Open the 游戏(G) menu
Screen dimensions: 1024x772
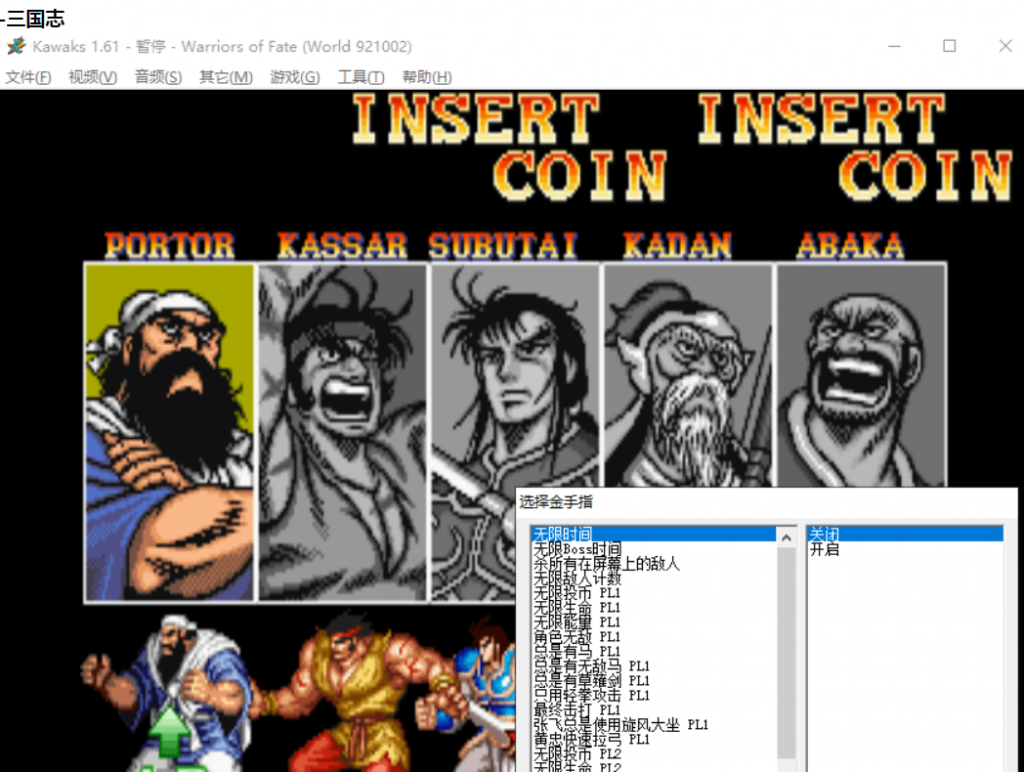(x=295, y=77)
